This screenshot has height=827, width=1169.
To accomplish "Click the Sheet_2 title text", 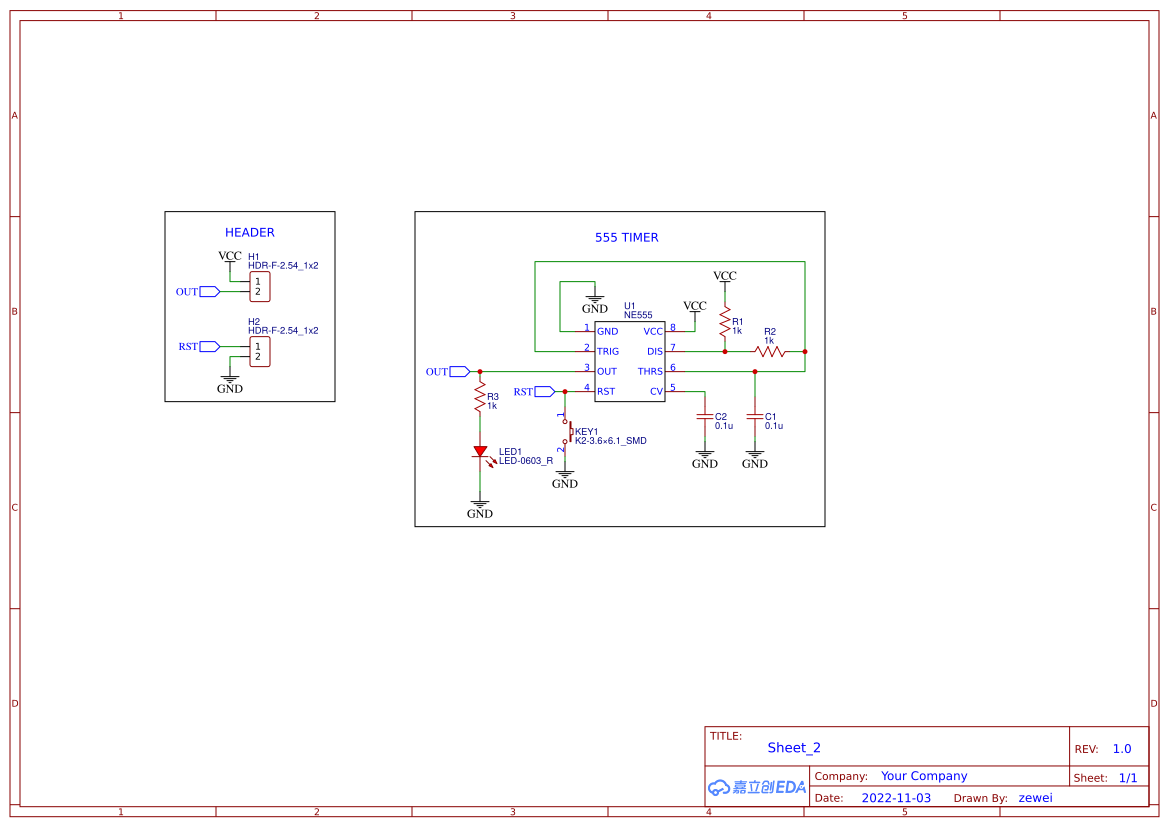I will coord(794,747).
